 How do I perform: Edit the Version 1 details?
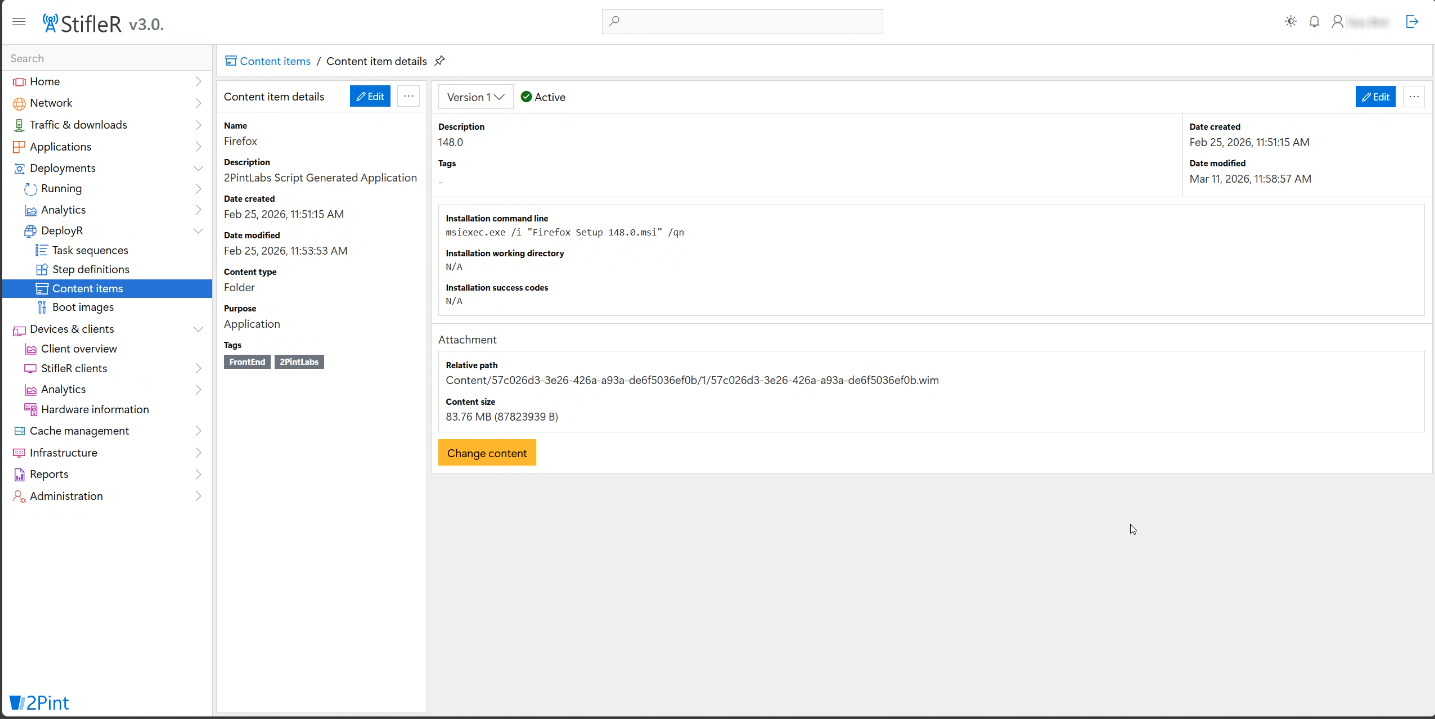pyautogui.click(x=1376, y=97)
